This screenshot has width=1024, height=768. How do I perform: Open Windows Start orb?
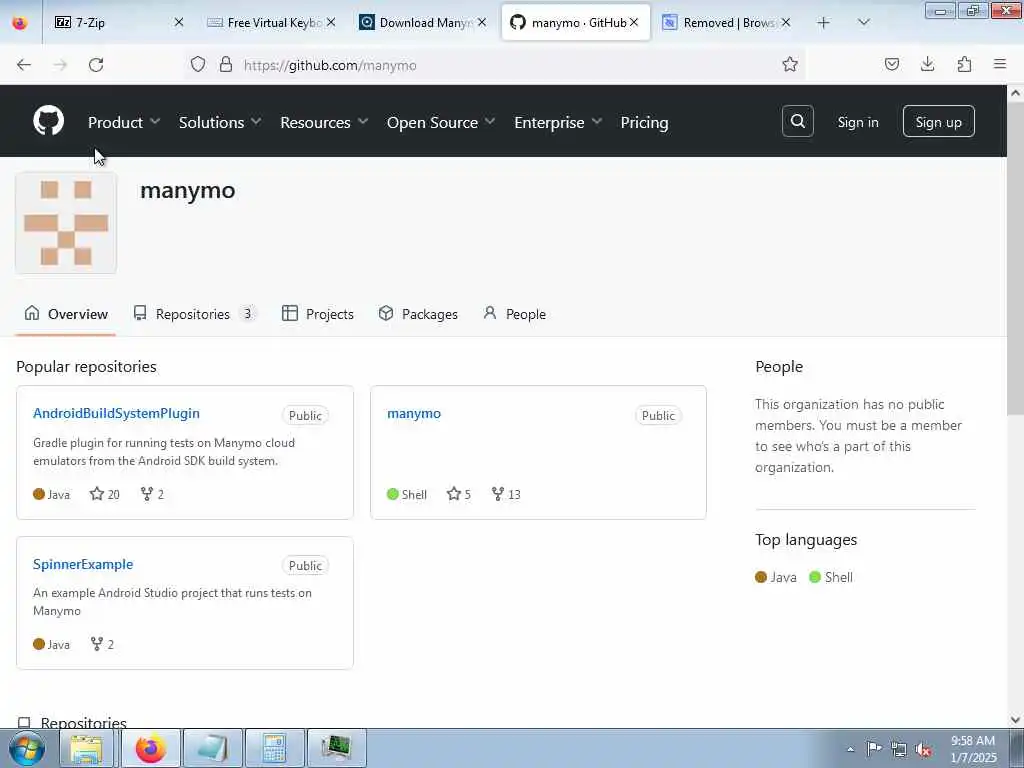tap(26, 748)
